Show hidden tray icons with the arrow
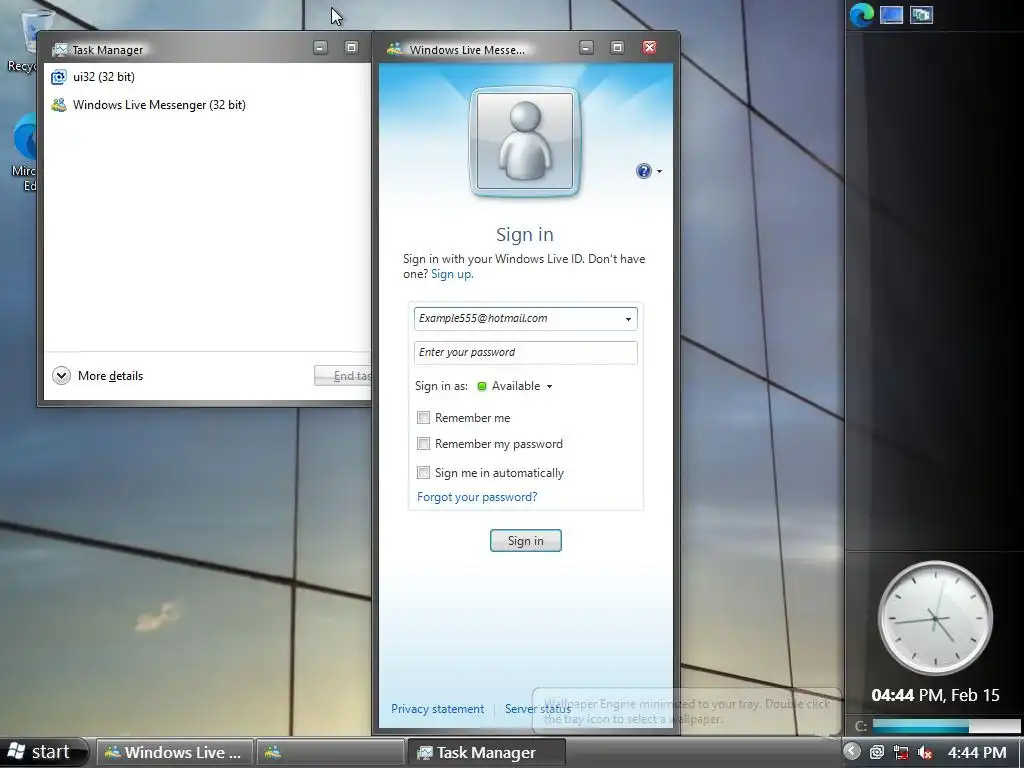Image resolution: width=1024 pixels, height=768 pixels. click(852, 751)
